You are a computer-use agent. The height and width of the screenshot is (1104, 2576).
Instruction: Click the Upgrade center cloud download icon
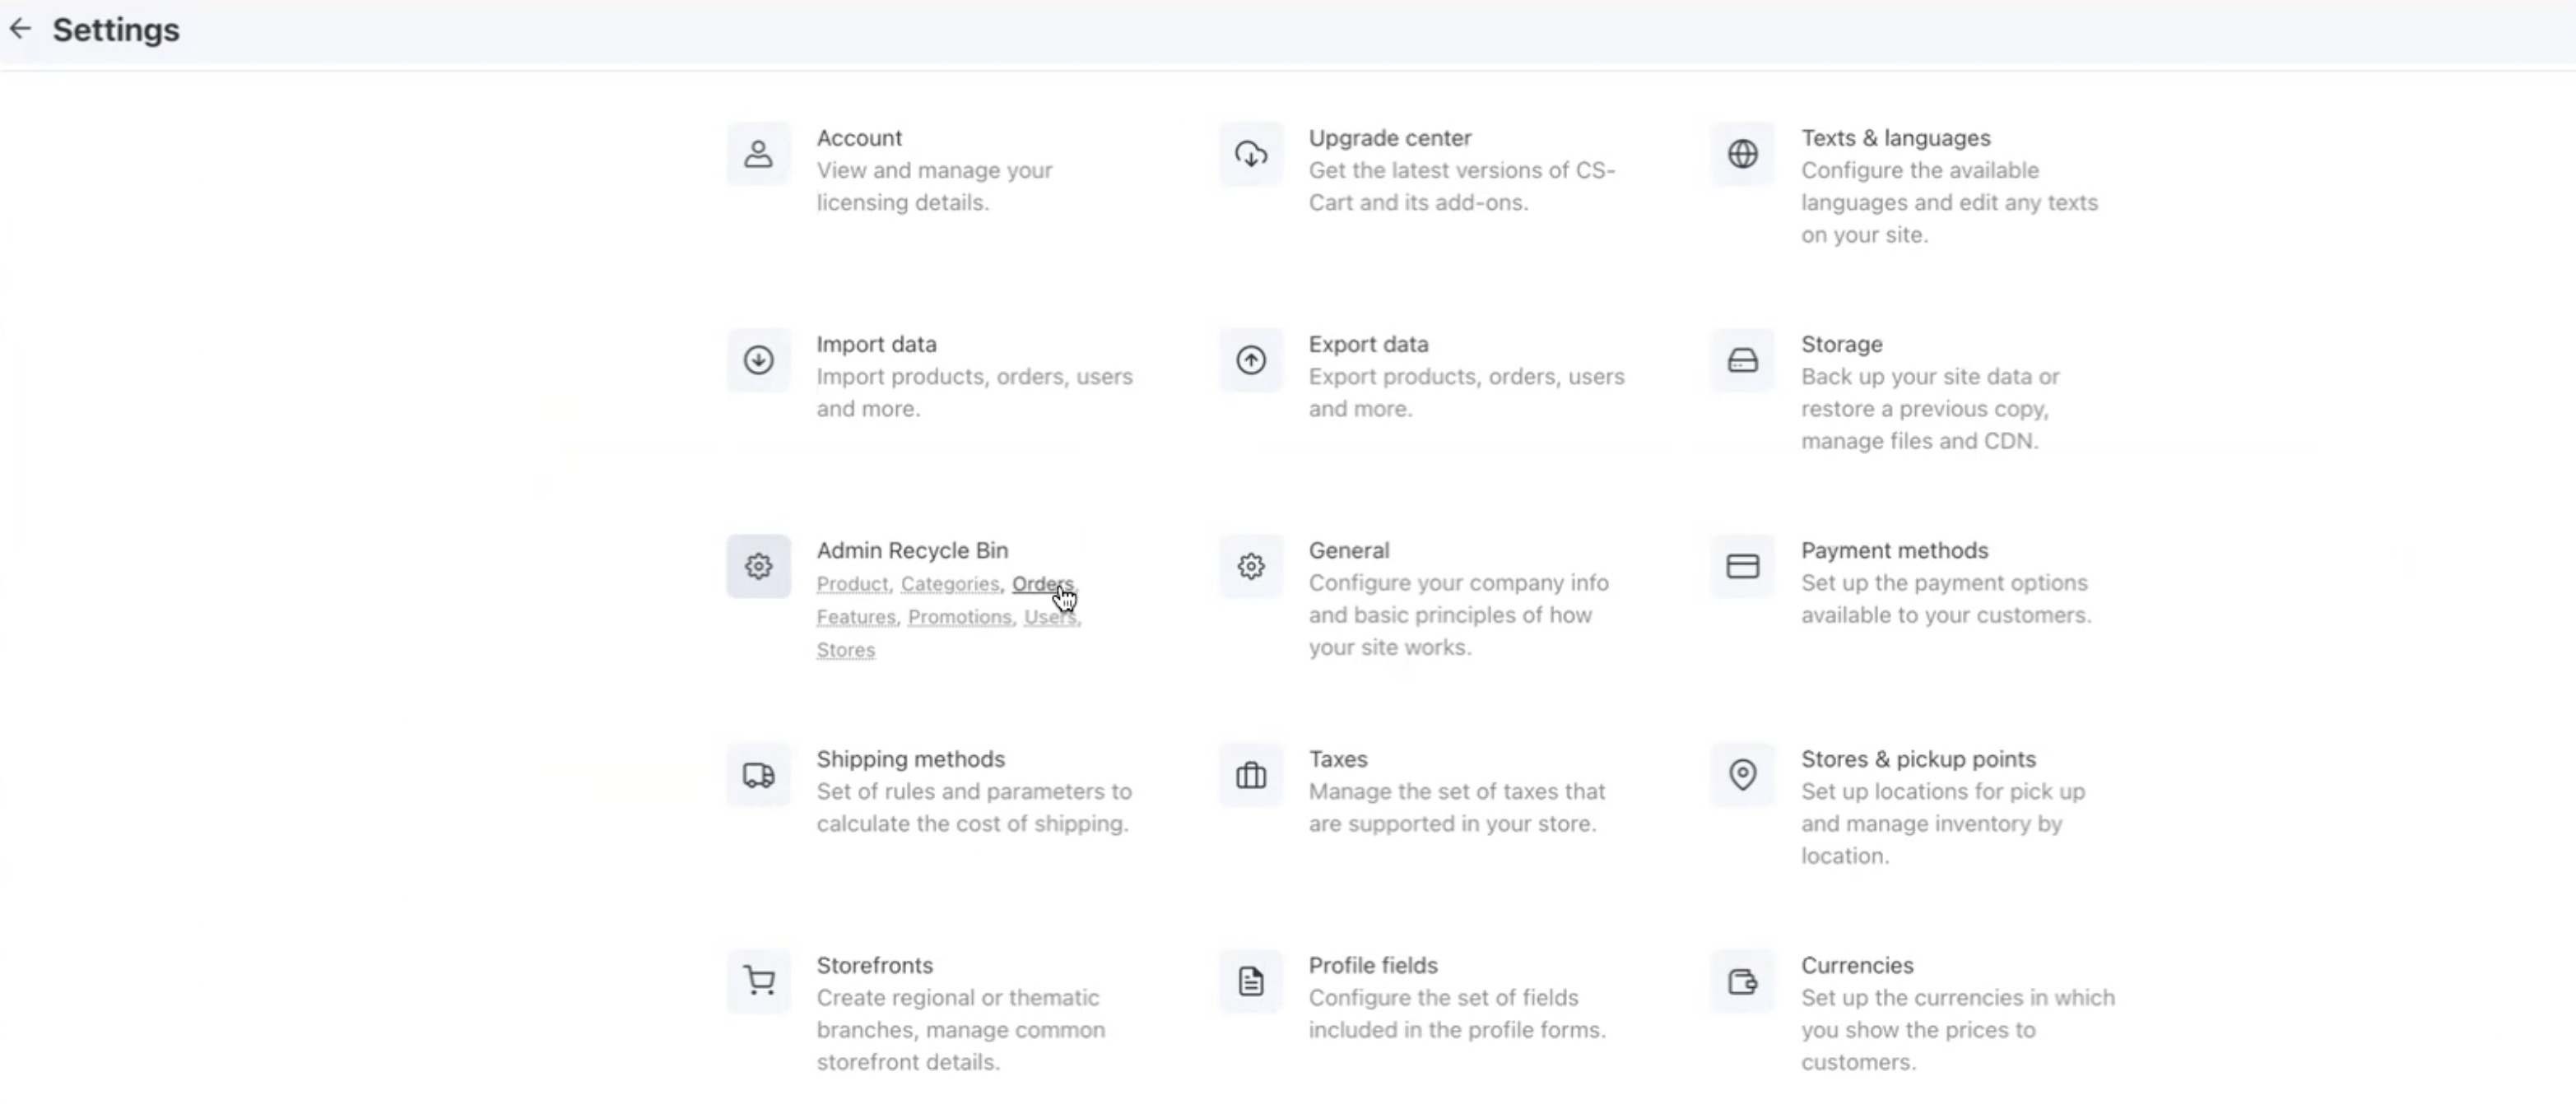tap(1250, 154)
